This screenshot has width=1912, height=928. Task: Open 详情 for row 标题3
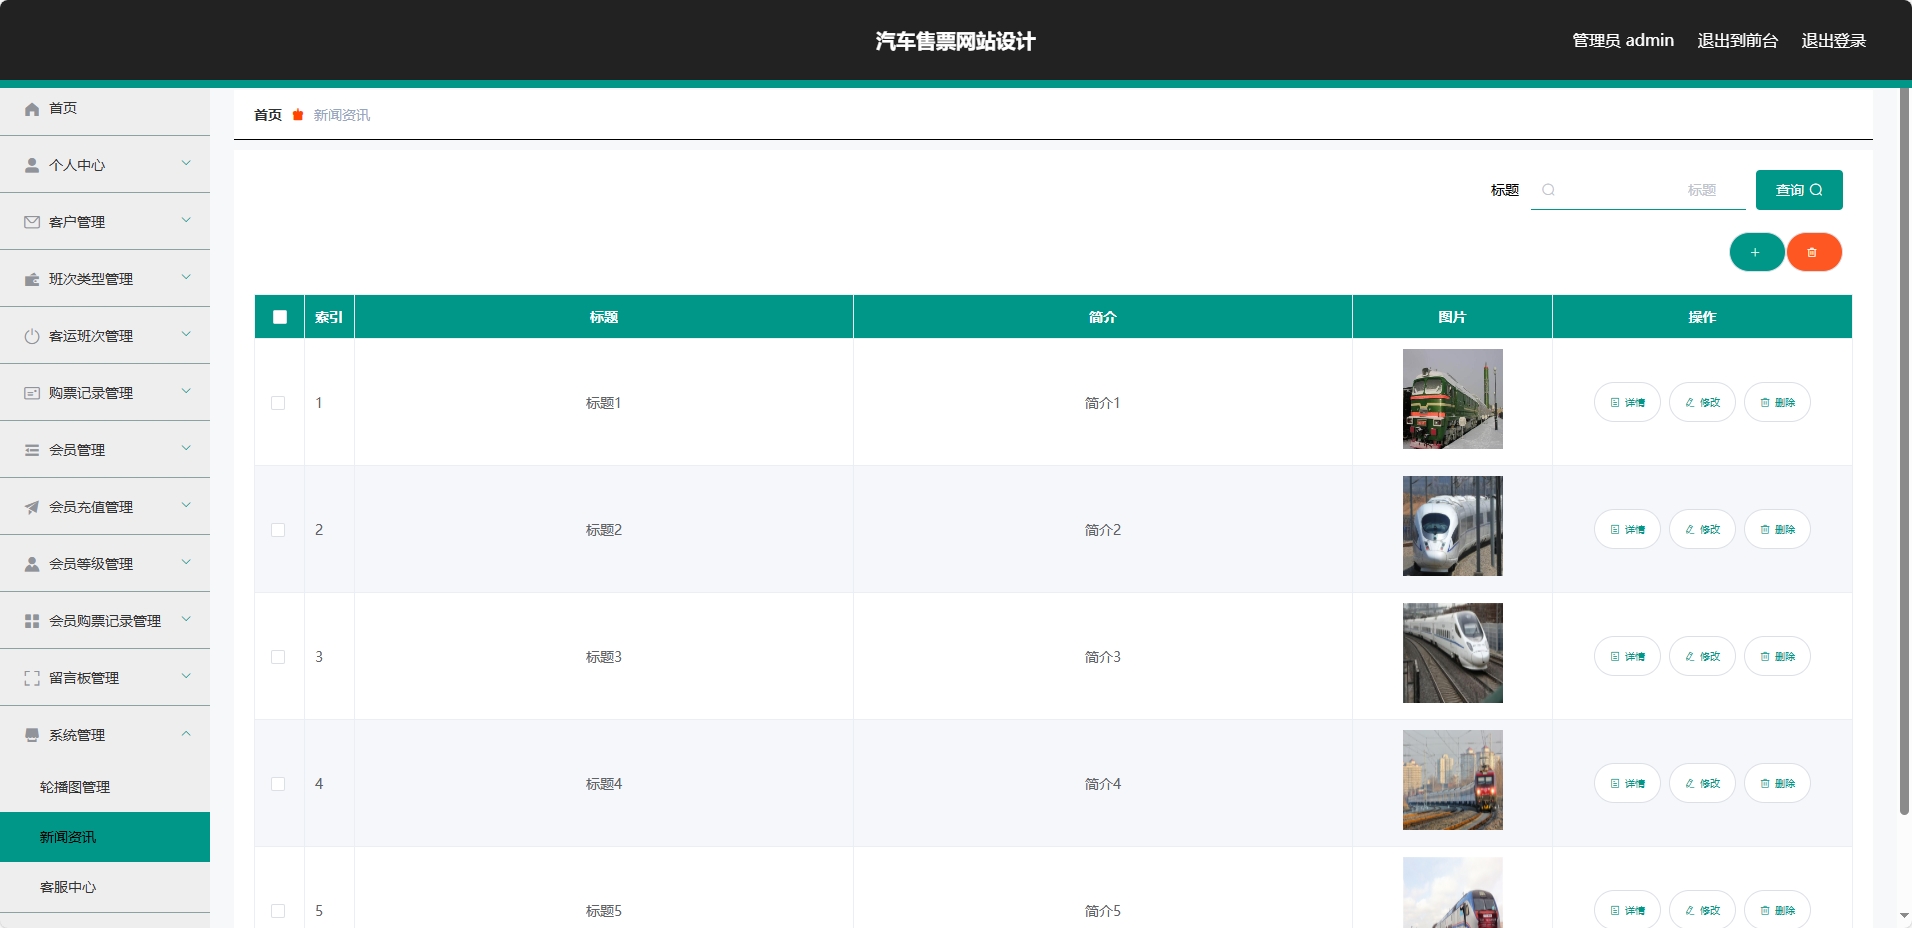tap(1627, 656)
